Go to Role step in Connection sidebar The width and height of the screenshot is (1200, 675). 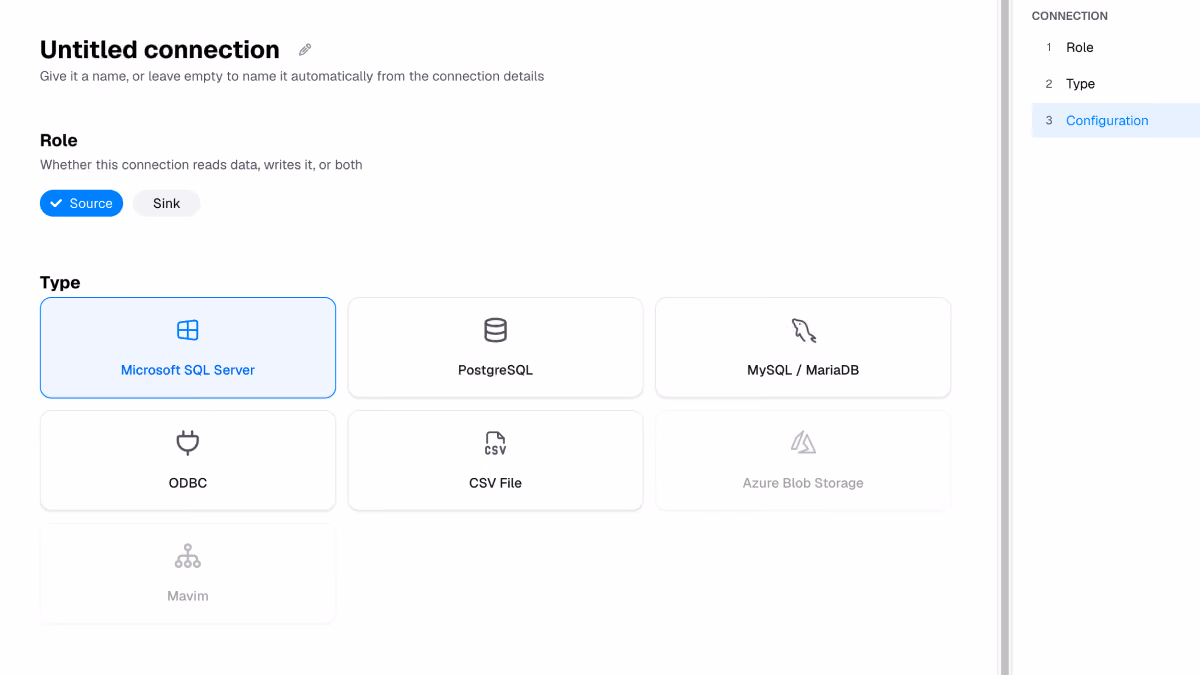click(x=1116, y=47)
